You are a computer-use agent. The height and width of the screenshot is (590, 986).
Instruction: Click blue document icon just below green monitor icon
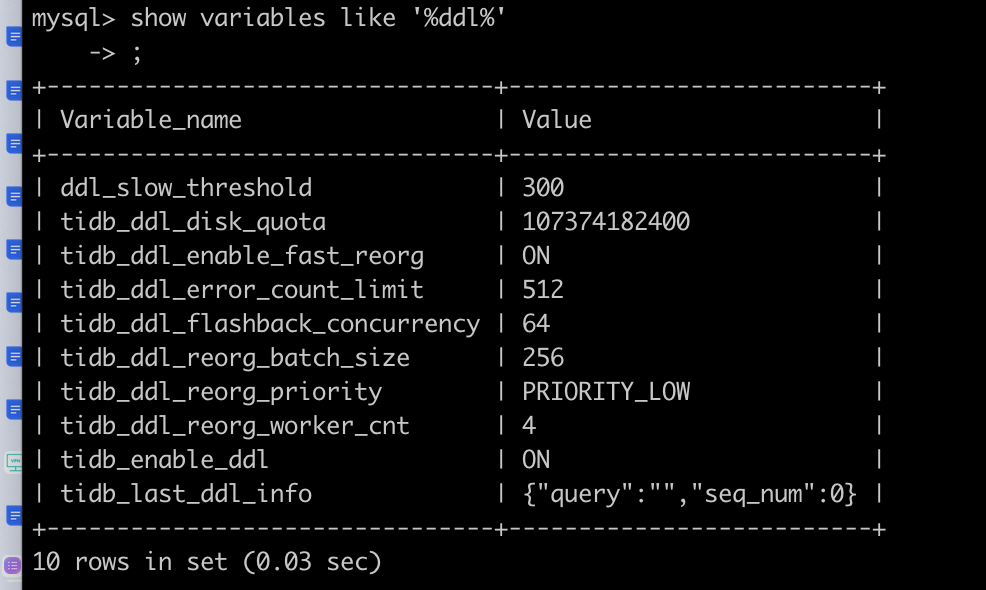click(14, 516)
